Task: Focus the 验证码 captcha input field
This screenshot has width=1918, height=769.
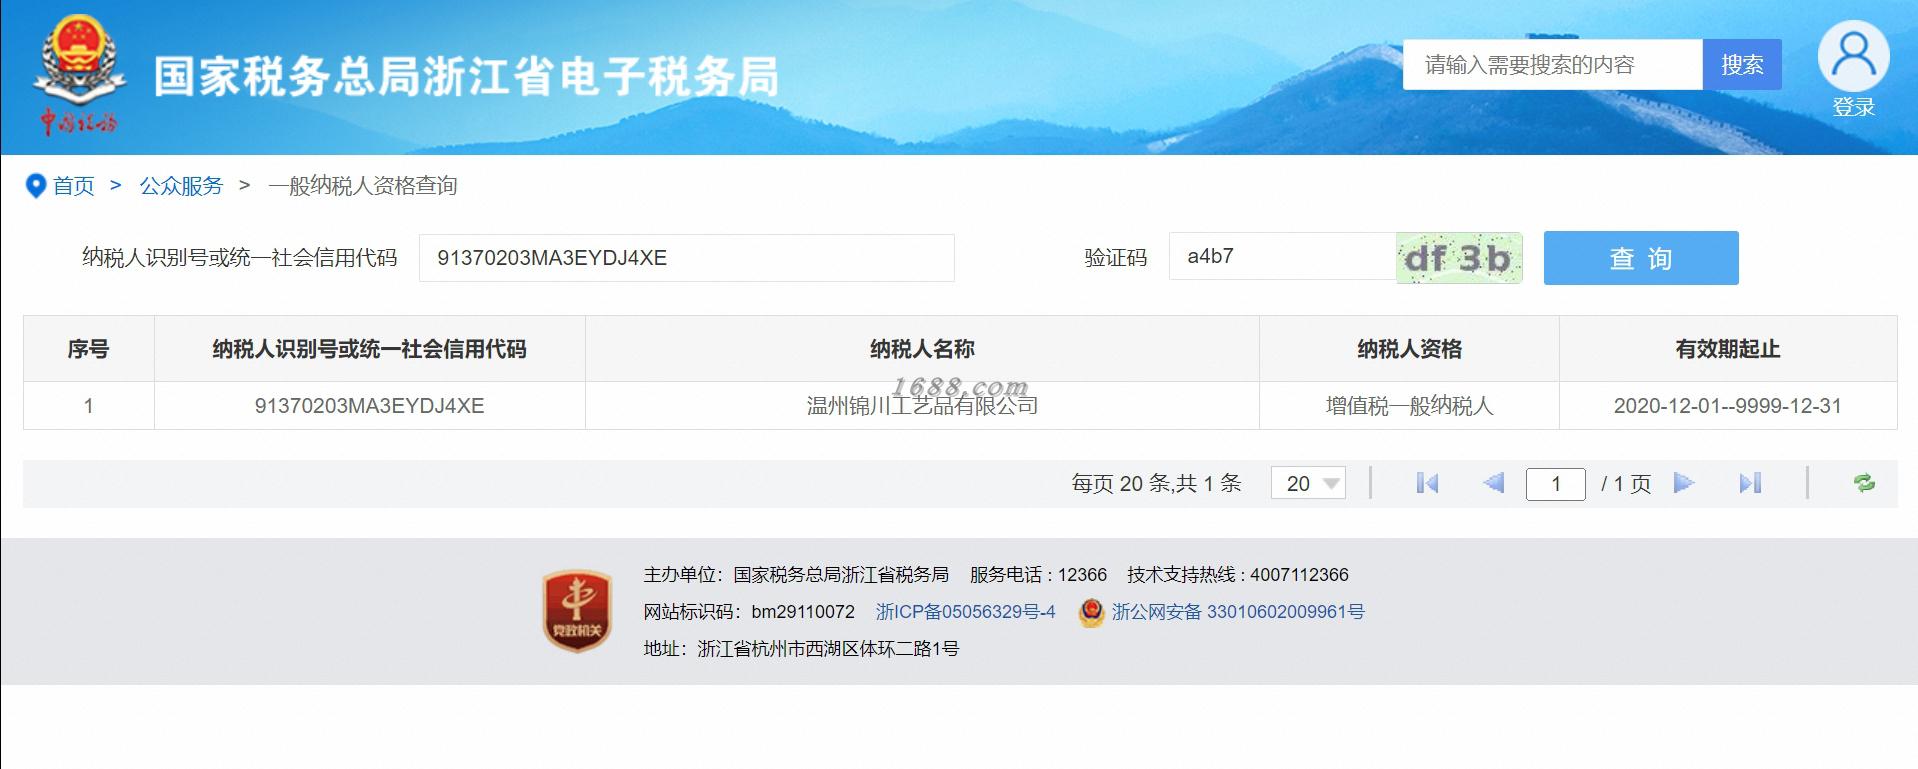Action: point(1283,257)
